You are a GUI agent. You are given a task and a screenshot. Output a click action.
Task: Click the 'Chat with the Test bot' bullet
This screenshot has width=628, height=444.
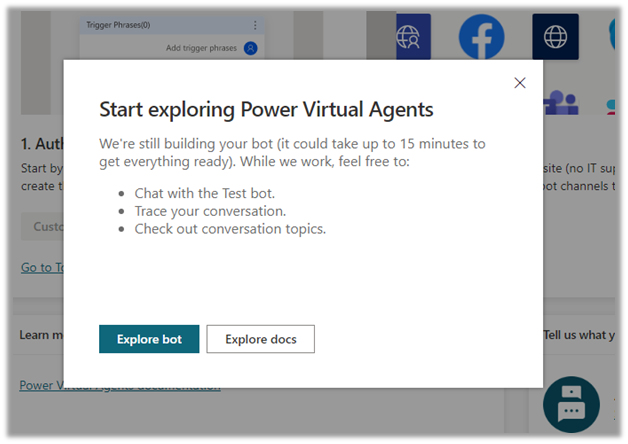[206, 193]
